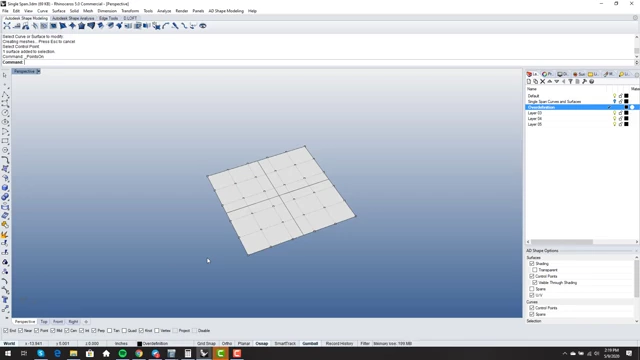Click the Layers panel horizontal scrollbar
This screenshot has width=640, height=360.
tap(562, 242)
